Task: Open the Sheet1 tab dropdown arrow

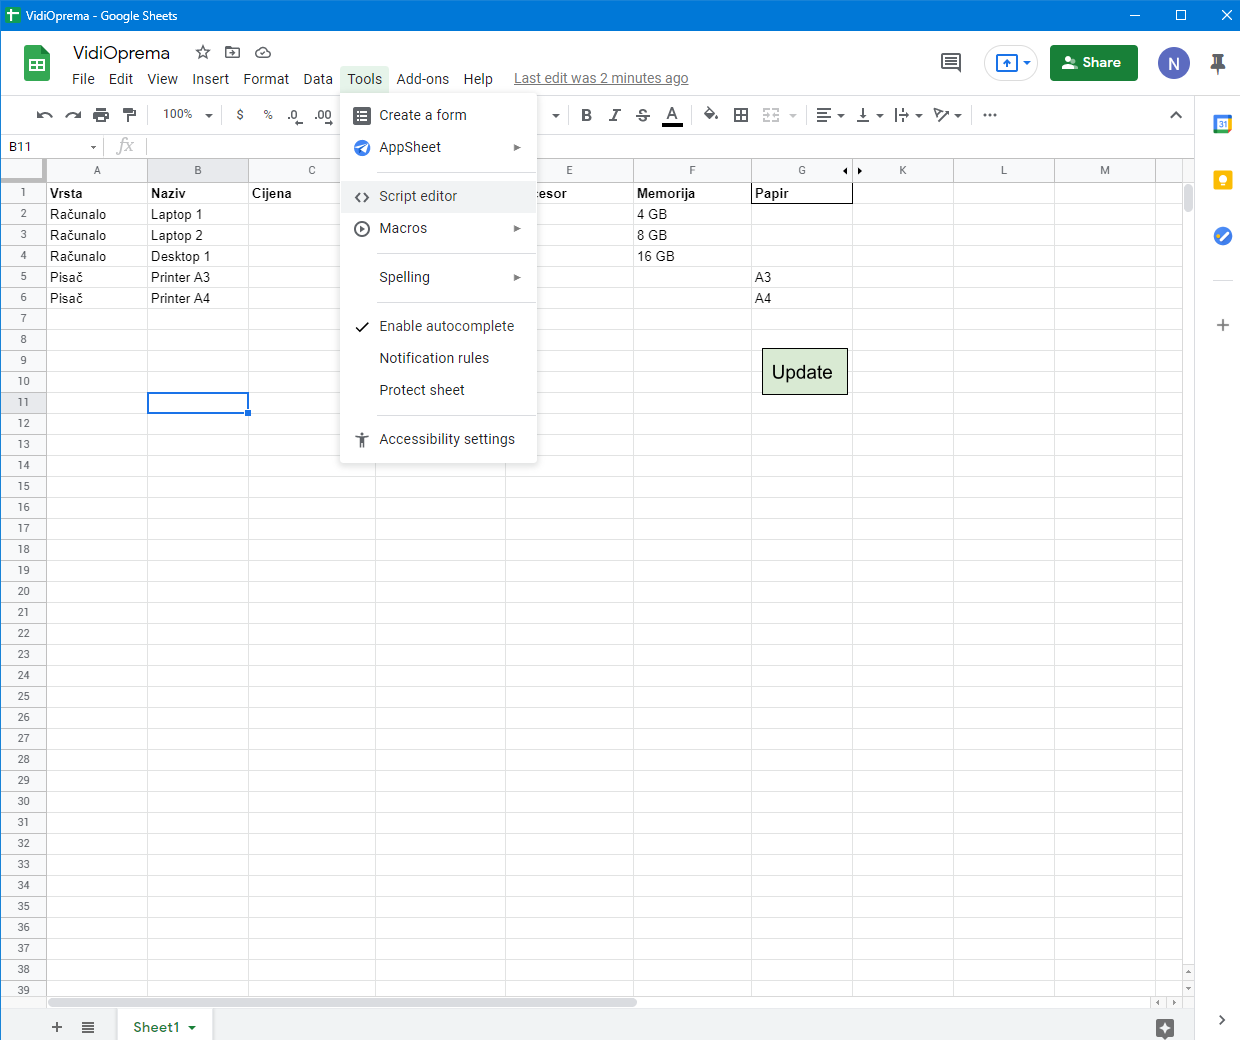Action: coord(192,1028)
